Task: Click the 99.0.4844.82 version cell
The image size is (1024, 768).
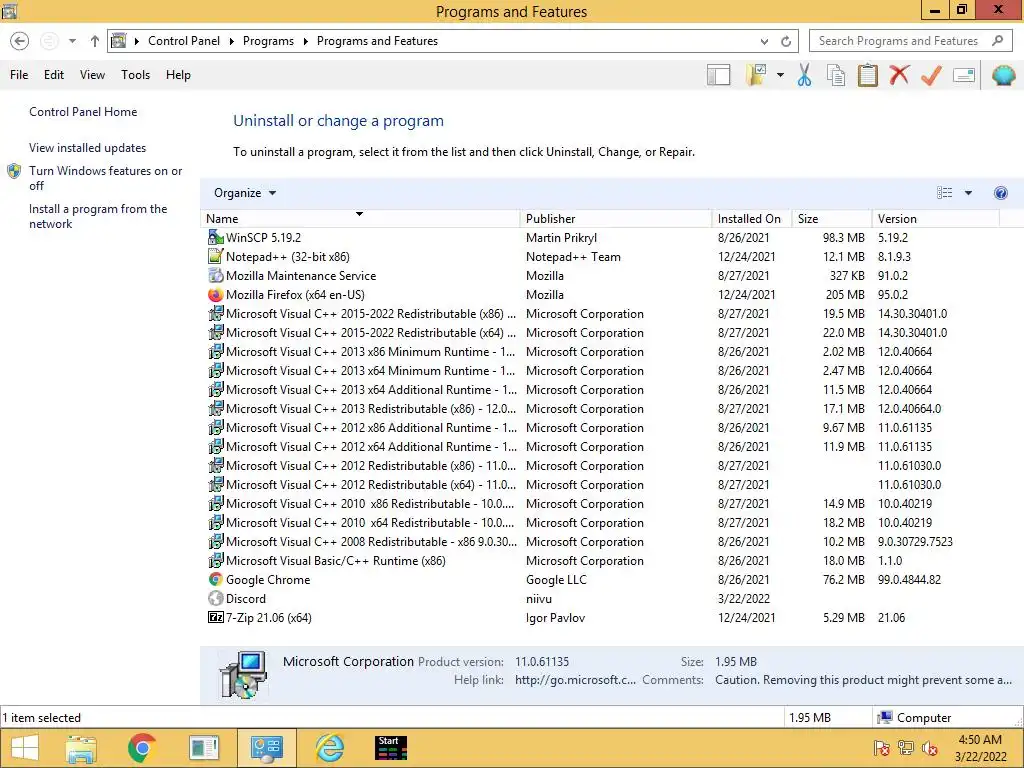Action: (909, 579)
